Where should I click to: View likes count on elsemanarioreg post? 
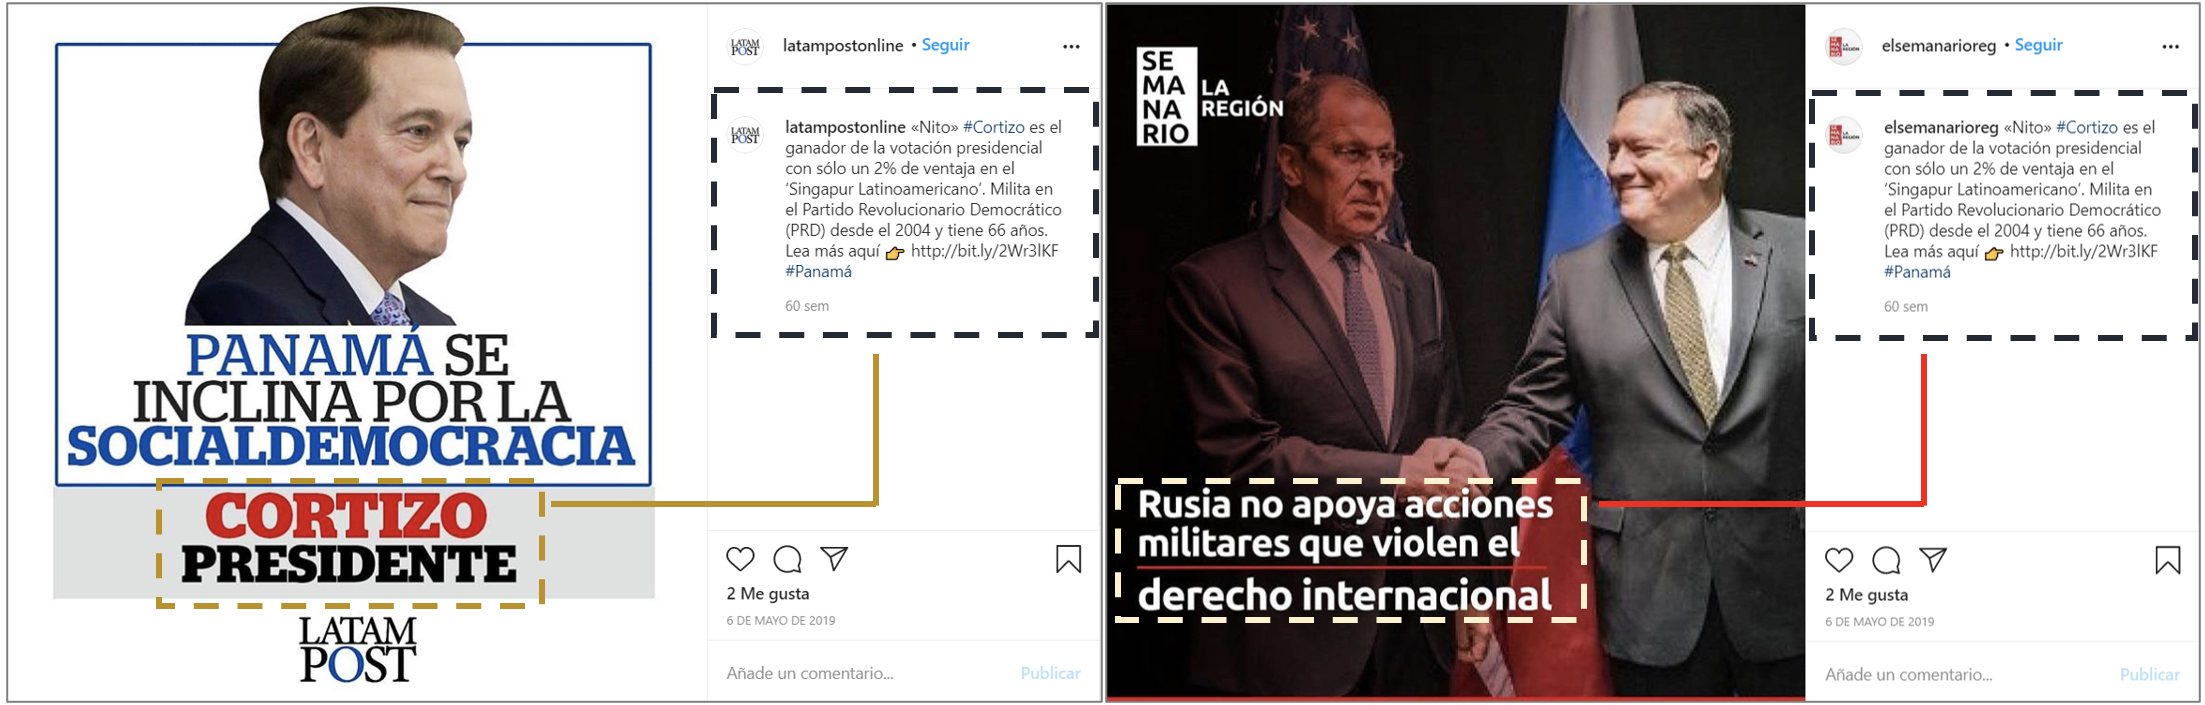point(1866,595)
